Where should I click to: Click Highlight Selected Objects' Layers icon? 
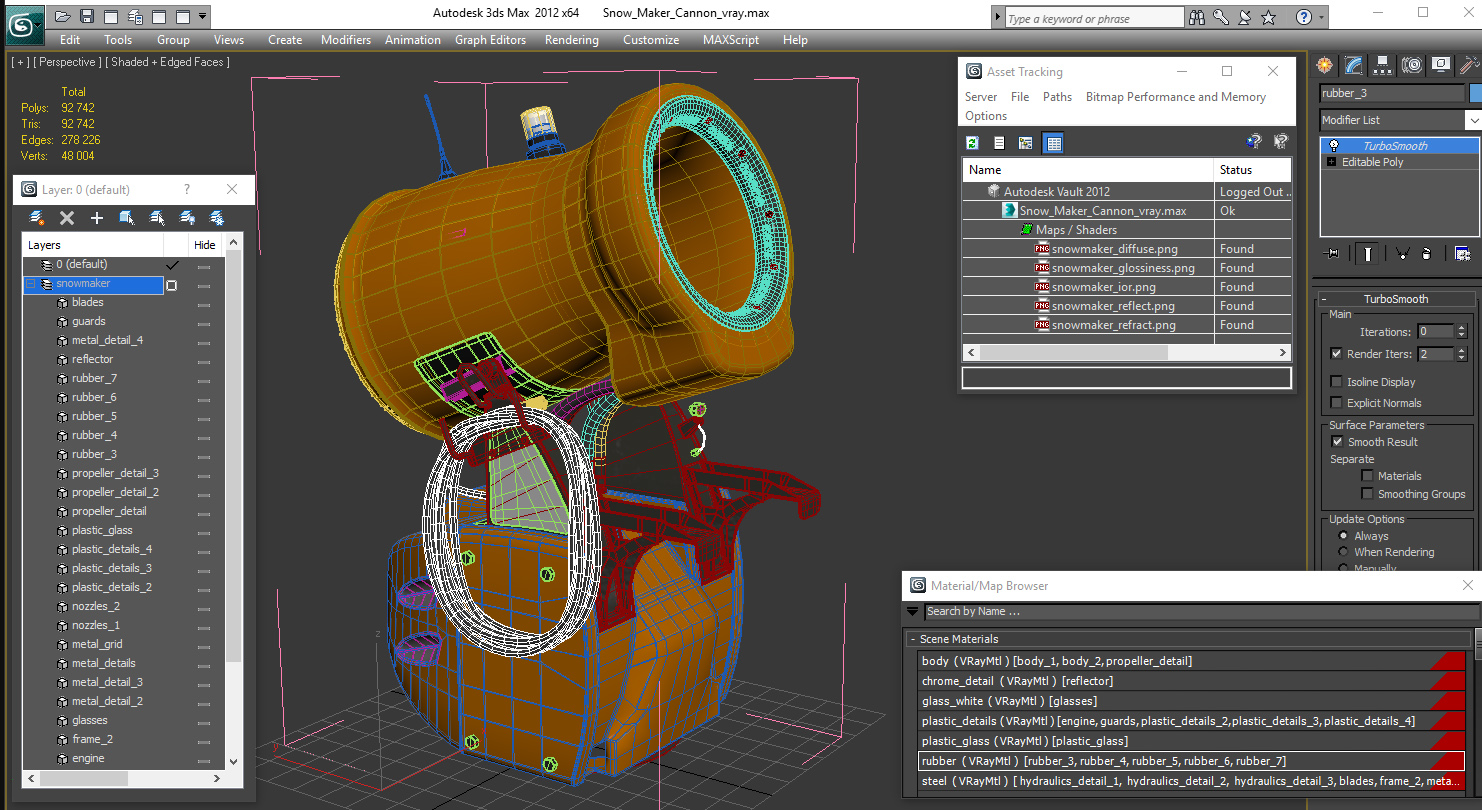[x=157, y=217]
